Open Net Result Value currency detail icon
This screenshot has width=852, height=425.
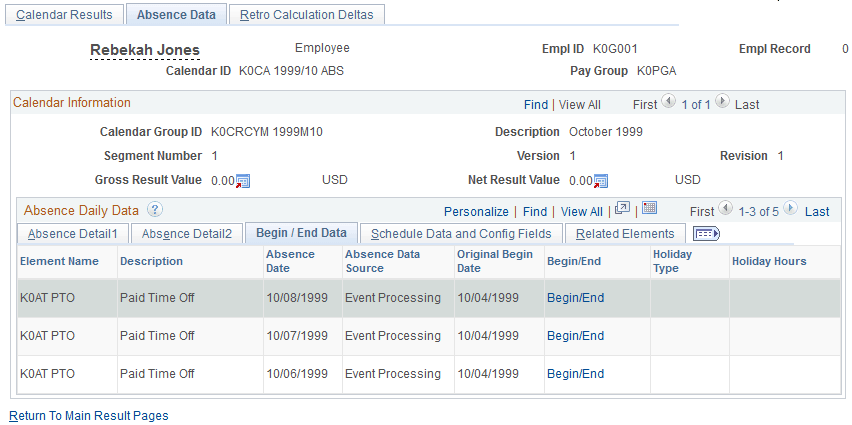(601, 181)
